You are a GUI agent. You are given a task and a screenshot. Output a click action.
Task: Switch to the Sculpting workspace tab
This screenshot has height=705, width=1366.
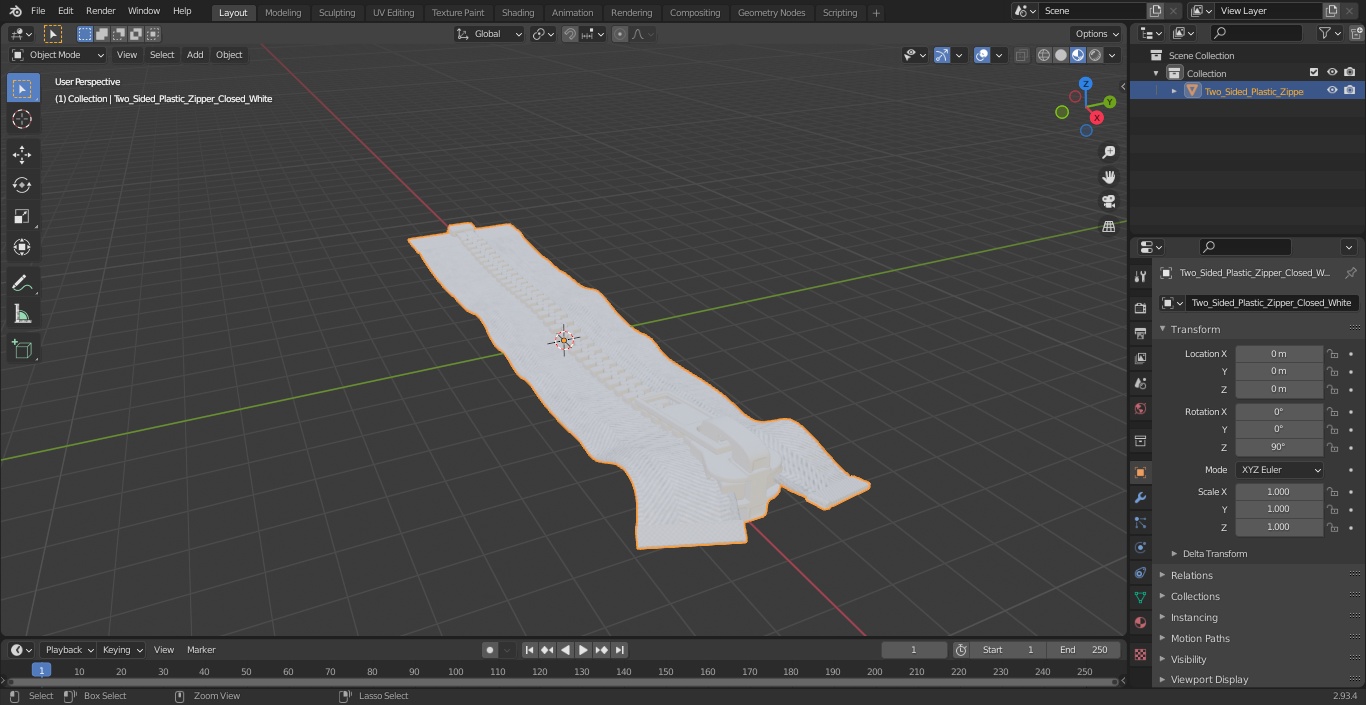[337, 12]
